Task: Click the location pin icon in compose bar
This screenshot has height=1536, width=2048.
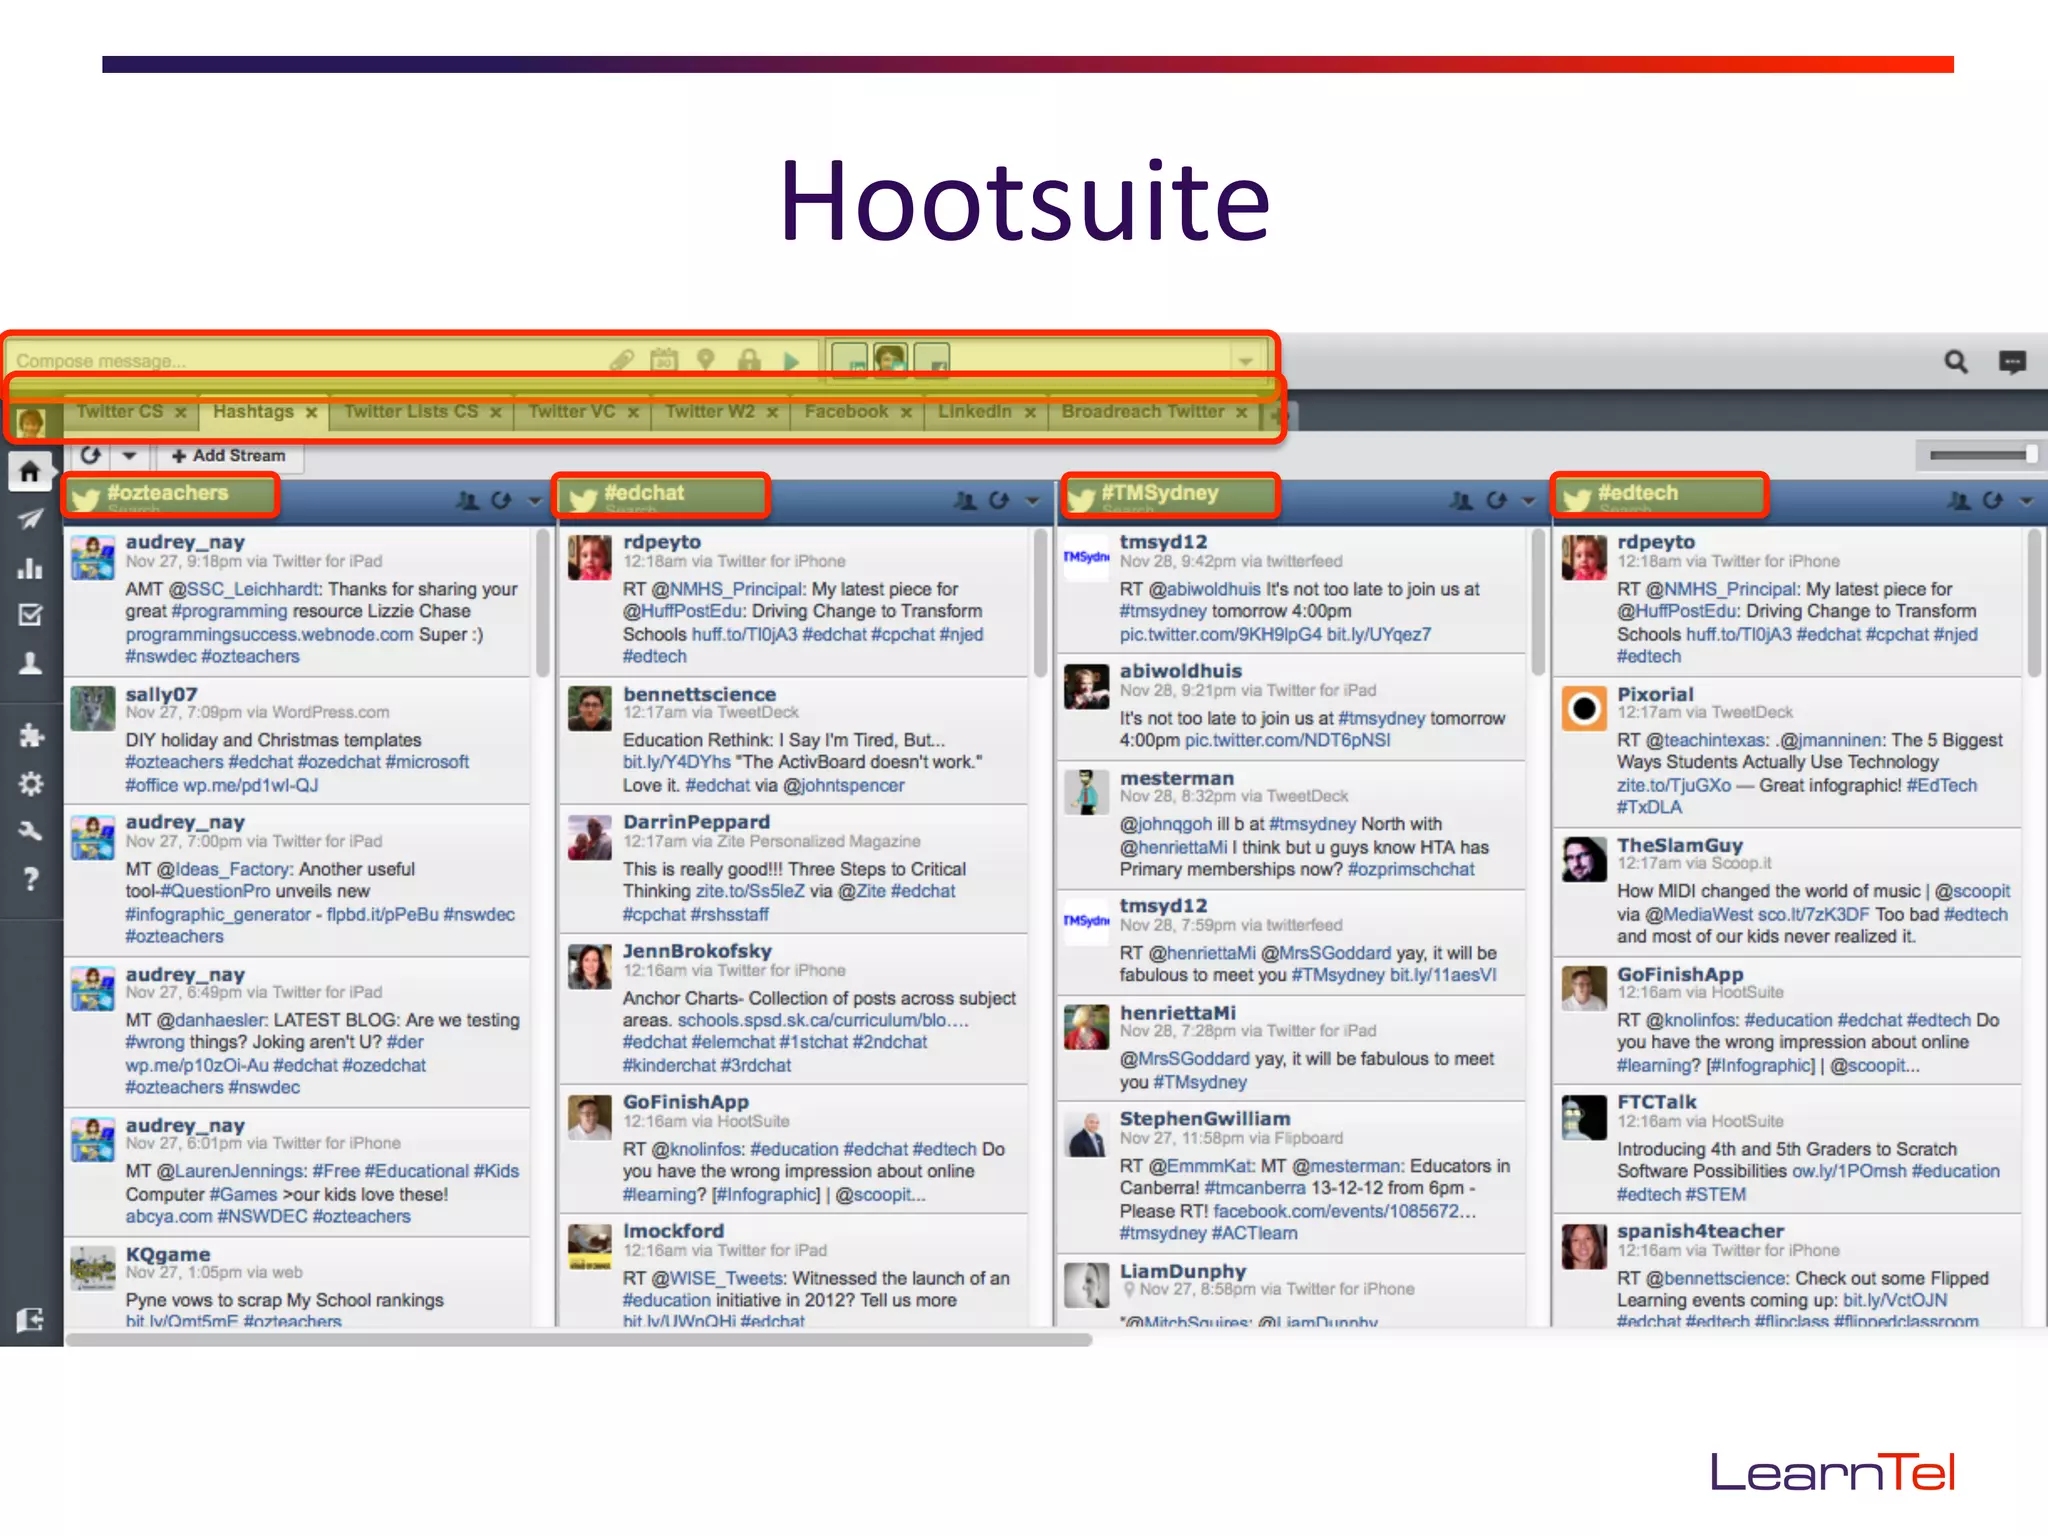Action: [x=706, y=360]
